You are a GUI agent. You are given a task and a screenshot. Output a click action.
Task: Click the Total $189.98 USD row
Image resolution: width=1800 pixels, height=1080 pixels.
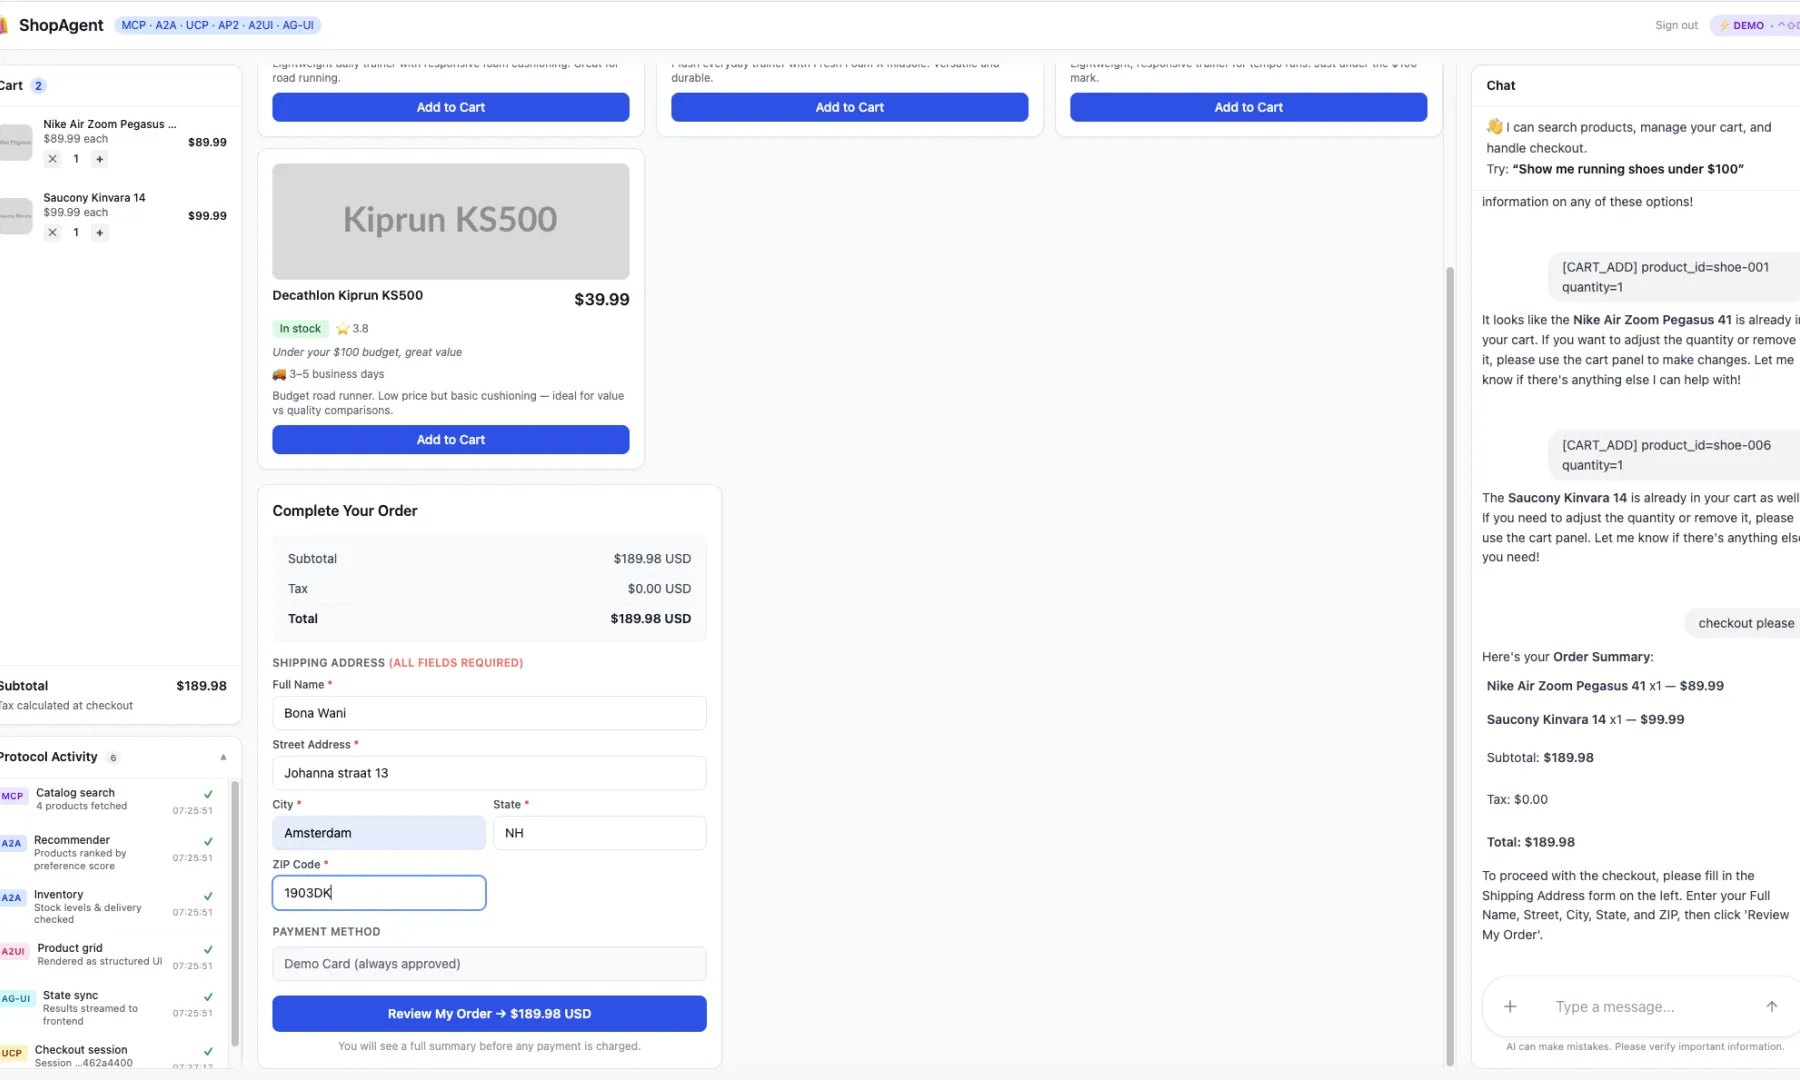[489, 619]
